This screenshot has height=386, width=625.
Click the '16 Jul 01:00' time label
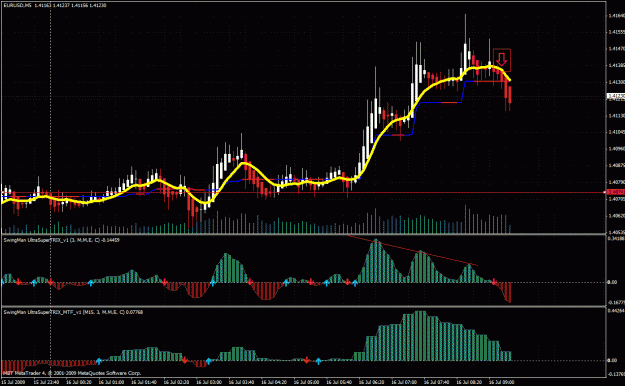(111, 382)
